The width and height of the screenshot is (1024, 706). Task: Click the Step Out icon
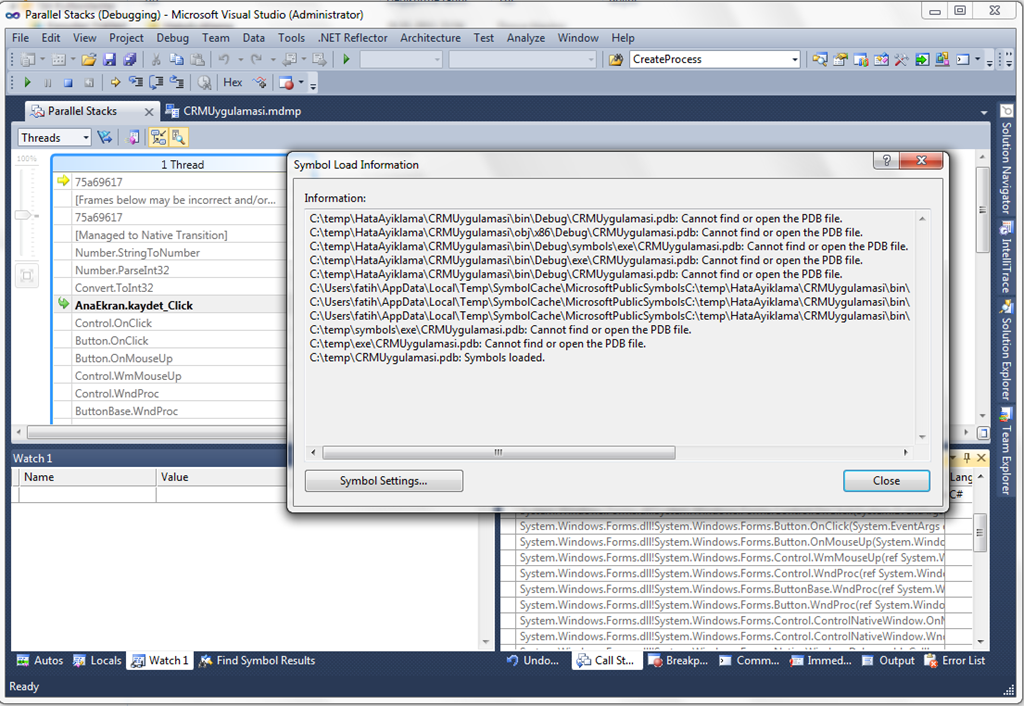point(176,82)
